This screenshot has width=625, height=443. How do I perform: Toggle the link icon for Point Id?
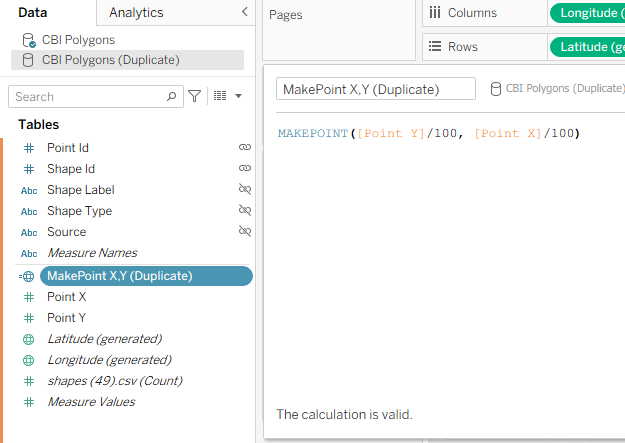[x=244, y=147]
